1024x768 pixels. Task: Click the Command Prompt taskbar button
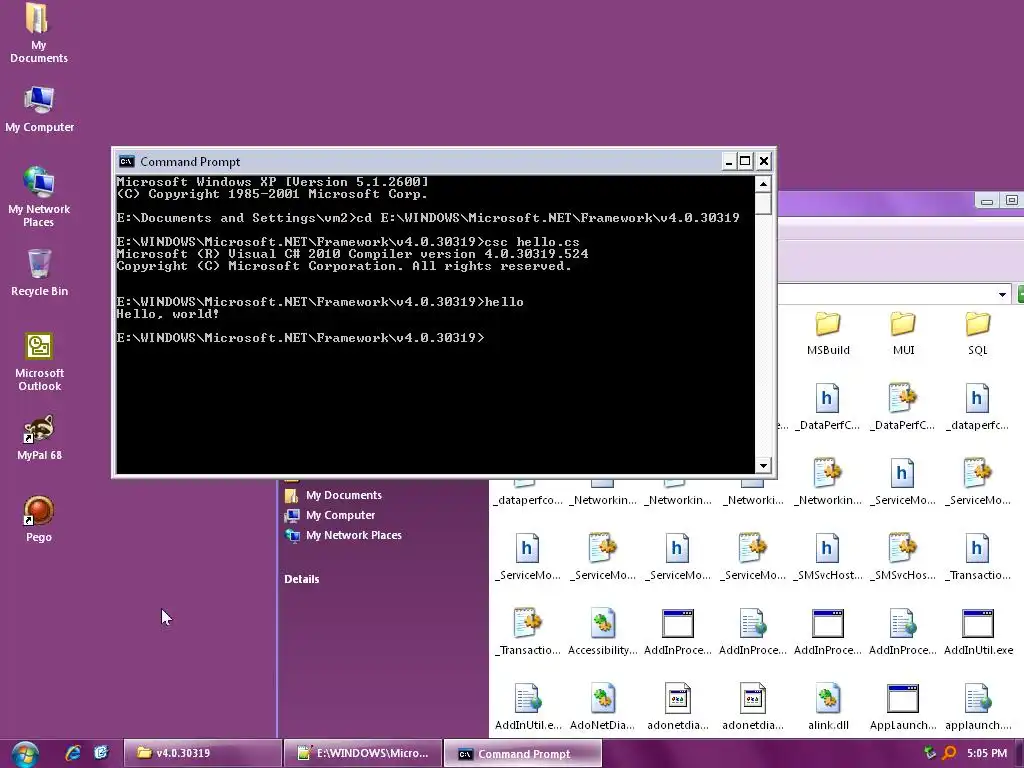pyautogui.click(x=522, y=753)
